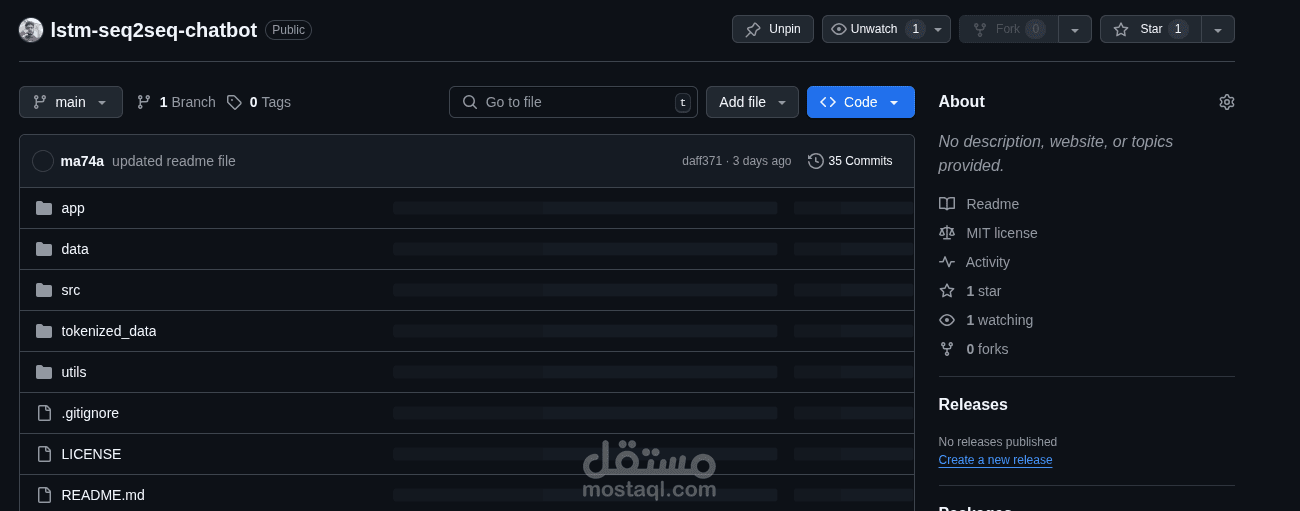Open the utils folder
Screen dimensions: 1300x511
pos(74,372)
